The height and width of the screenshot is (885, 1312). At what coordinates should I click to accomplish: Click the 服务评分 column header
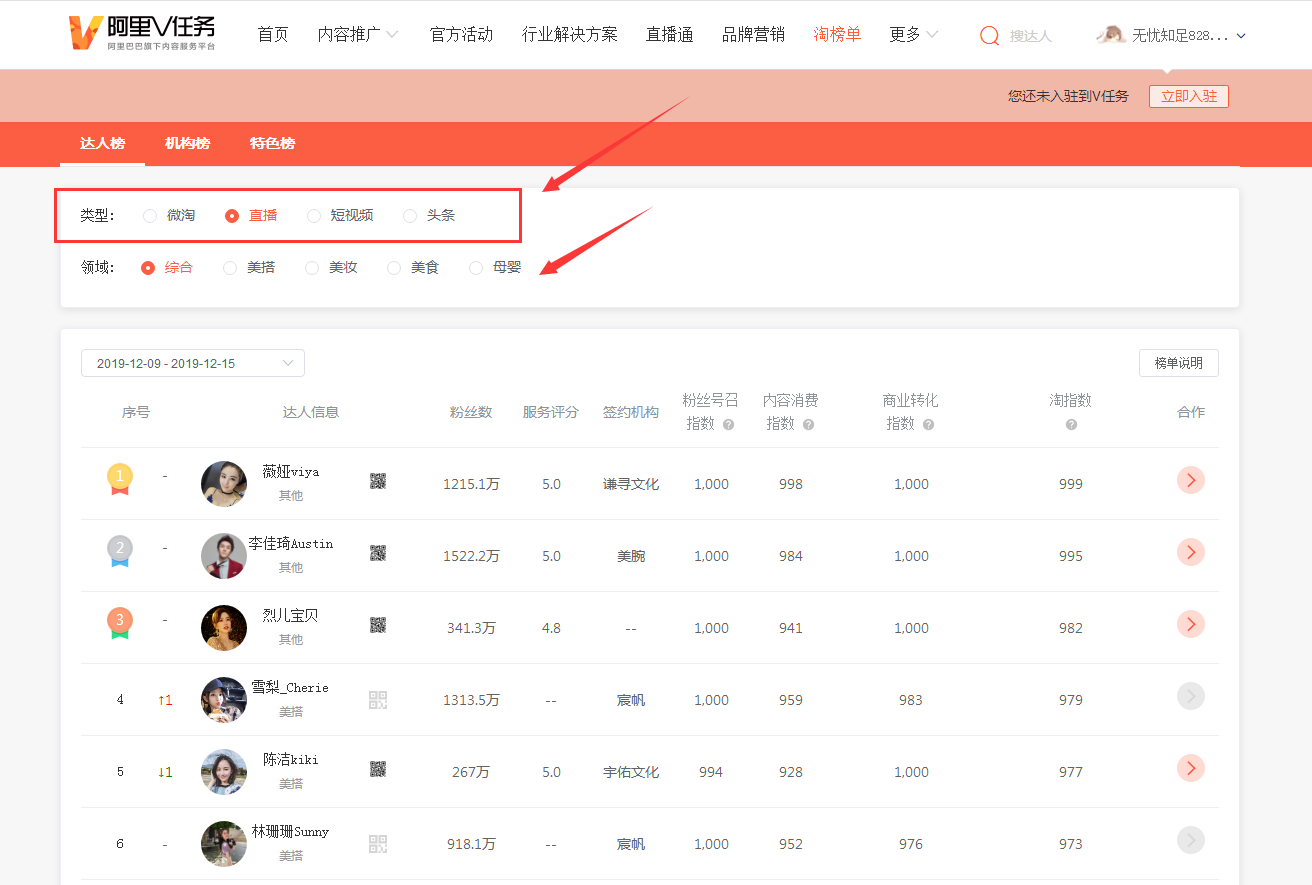coord(551,412)
